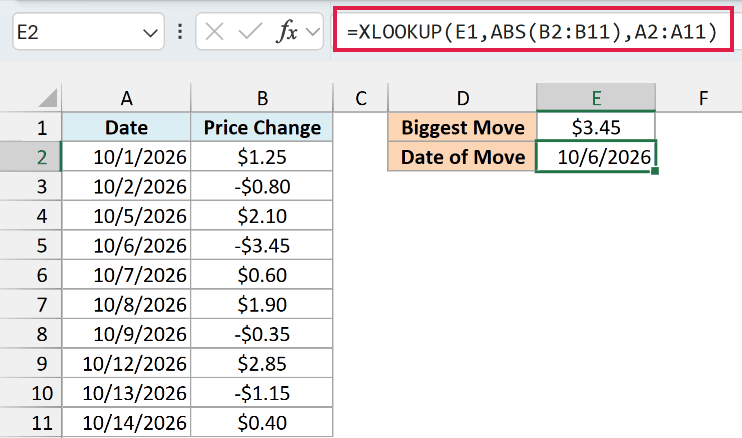The image size is (742, 438).
Task: Select row 1 header
Action: tap(31, 127)
